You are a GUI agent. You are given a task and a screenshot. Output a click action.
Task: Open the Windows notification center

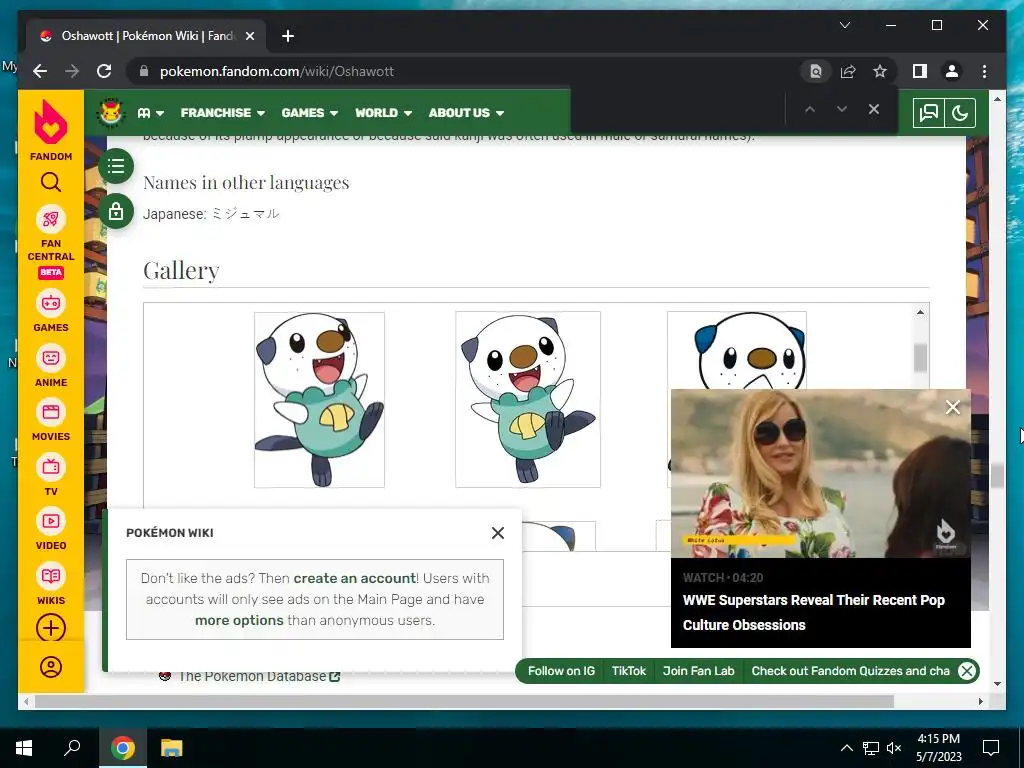991,748
